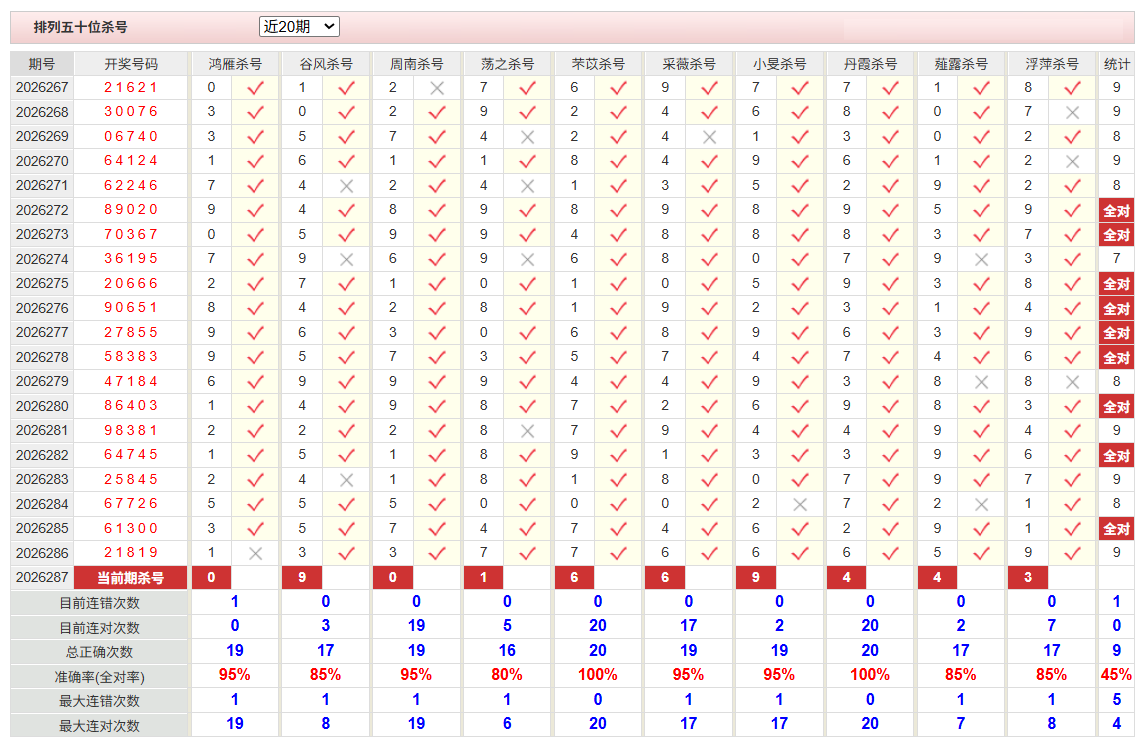Click the 丹霞杀号 column header
The height and width of the screenshot is (751, 1143).
tap(870, 64)
